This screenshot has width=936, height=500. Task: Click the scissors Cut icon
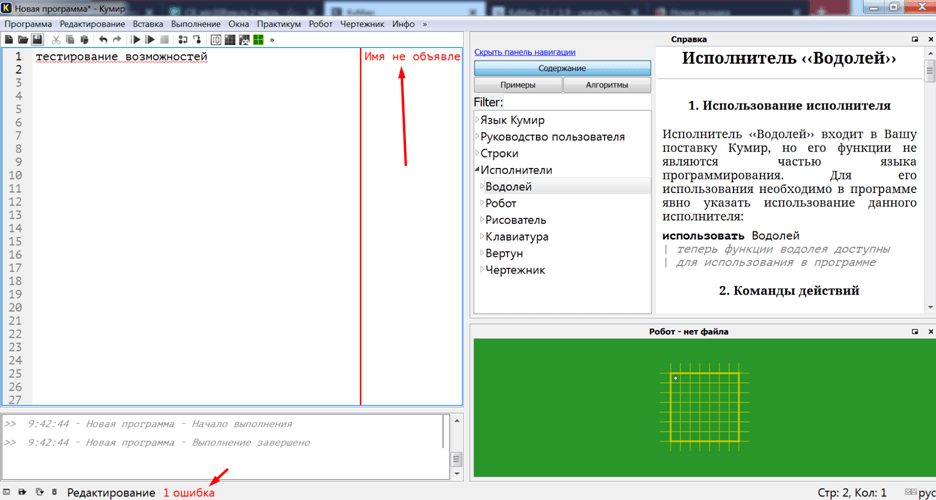pos(56,40)
